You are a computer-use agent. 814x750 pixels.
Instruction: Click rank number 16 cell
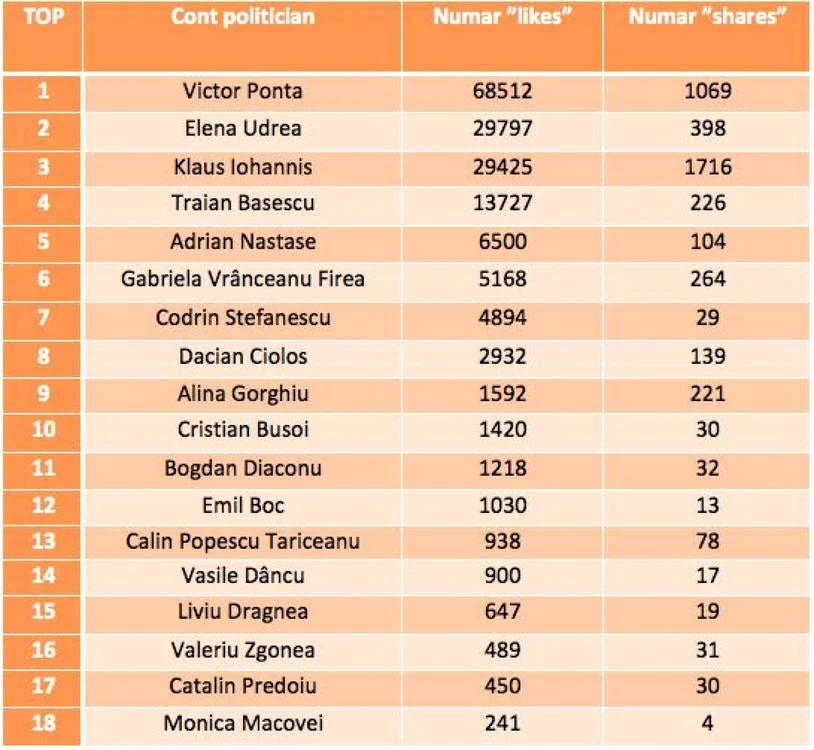click(42, 651)
